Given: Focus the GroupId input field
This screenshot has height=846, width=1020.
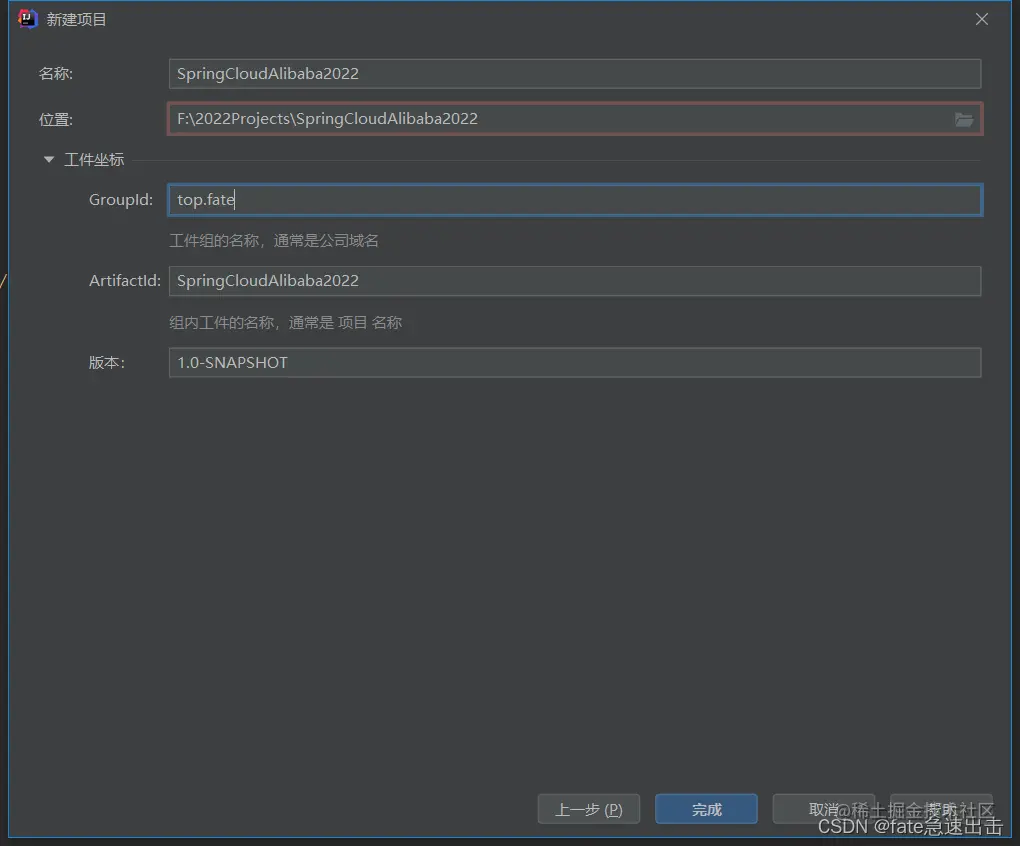Looking at the screenshot, I should [x=574, y=200].
